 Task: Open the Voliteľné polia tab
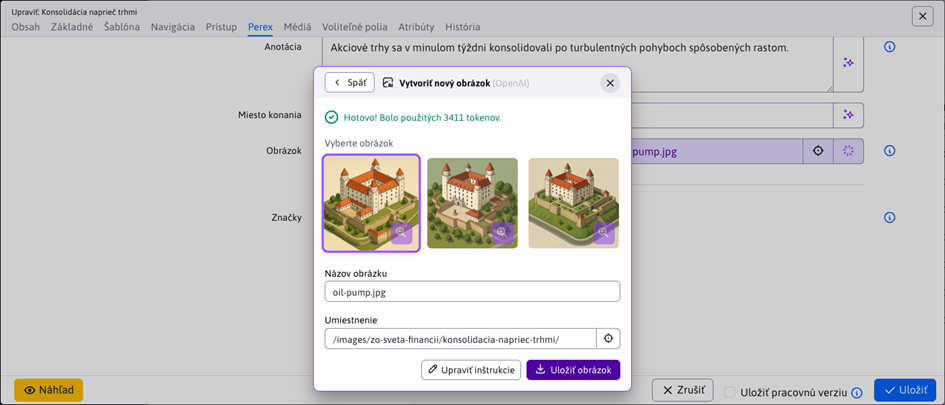pos(355,27)
